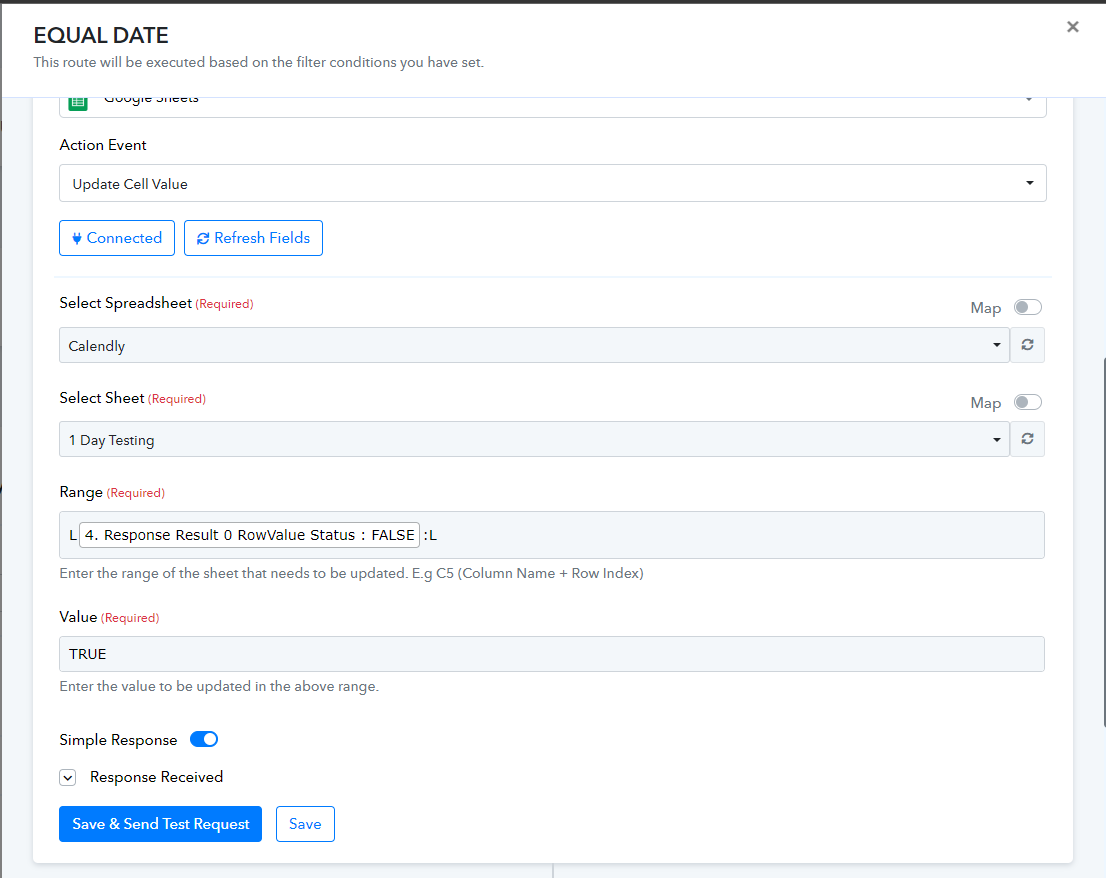Toggle Map switch for Select Sheet
1106x878 pixels.
coord(1027,403)
